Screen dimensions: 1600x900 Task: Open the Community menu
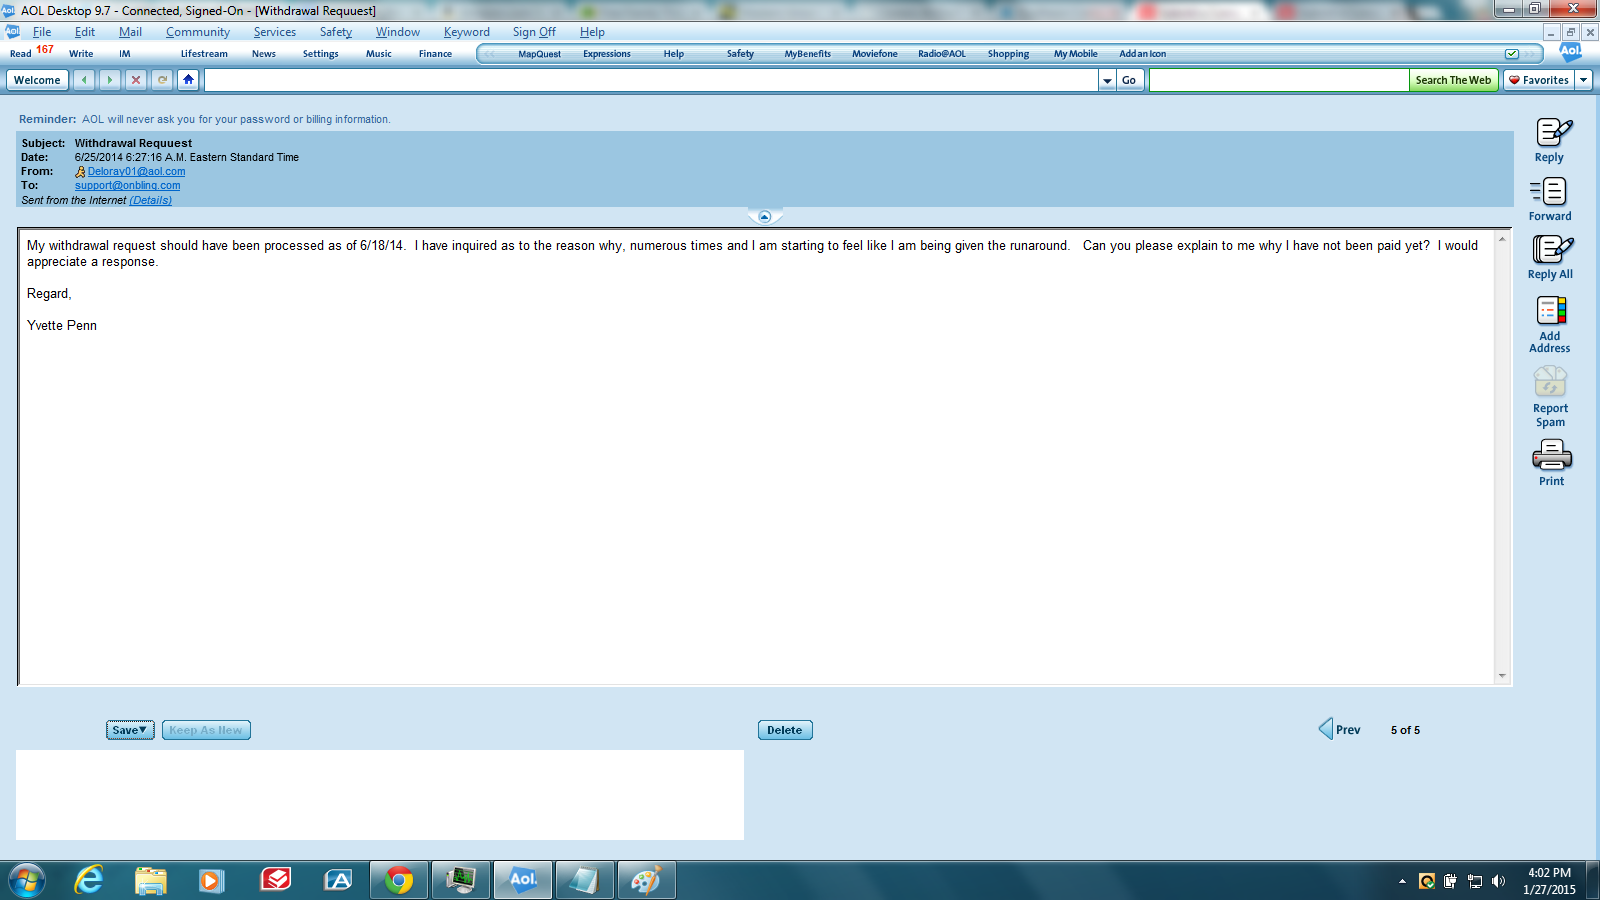tap(198, 32)
